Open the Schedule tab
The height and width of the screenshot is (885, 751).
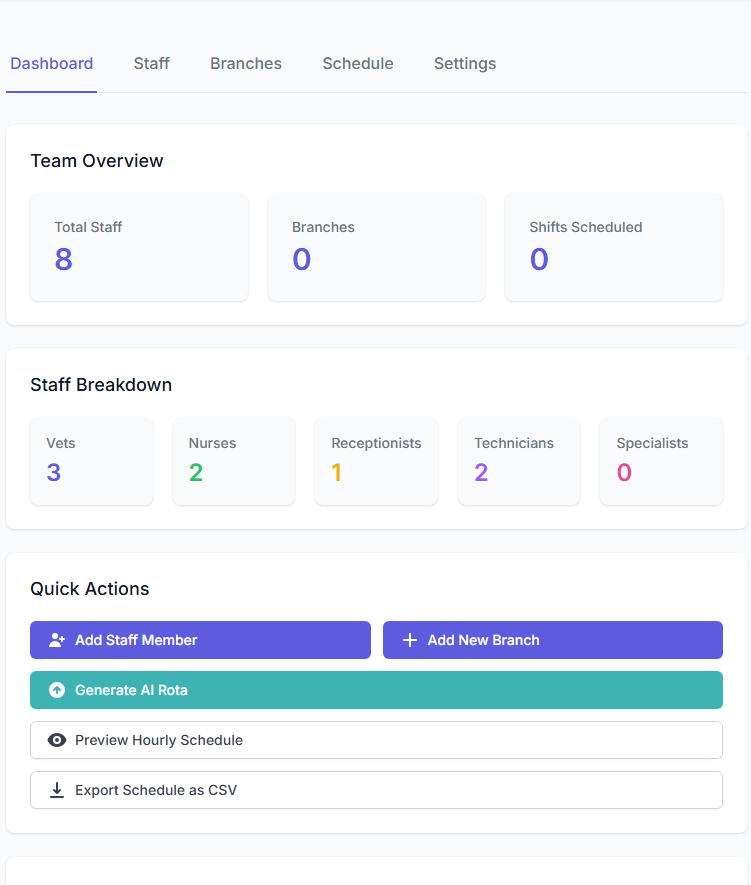(358, 64)
